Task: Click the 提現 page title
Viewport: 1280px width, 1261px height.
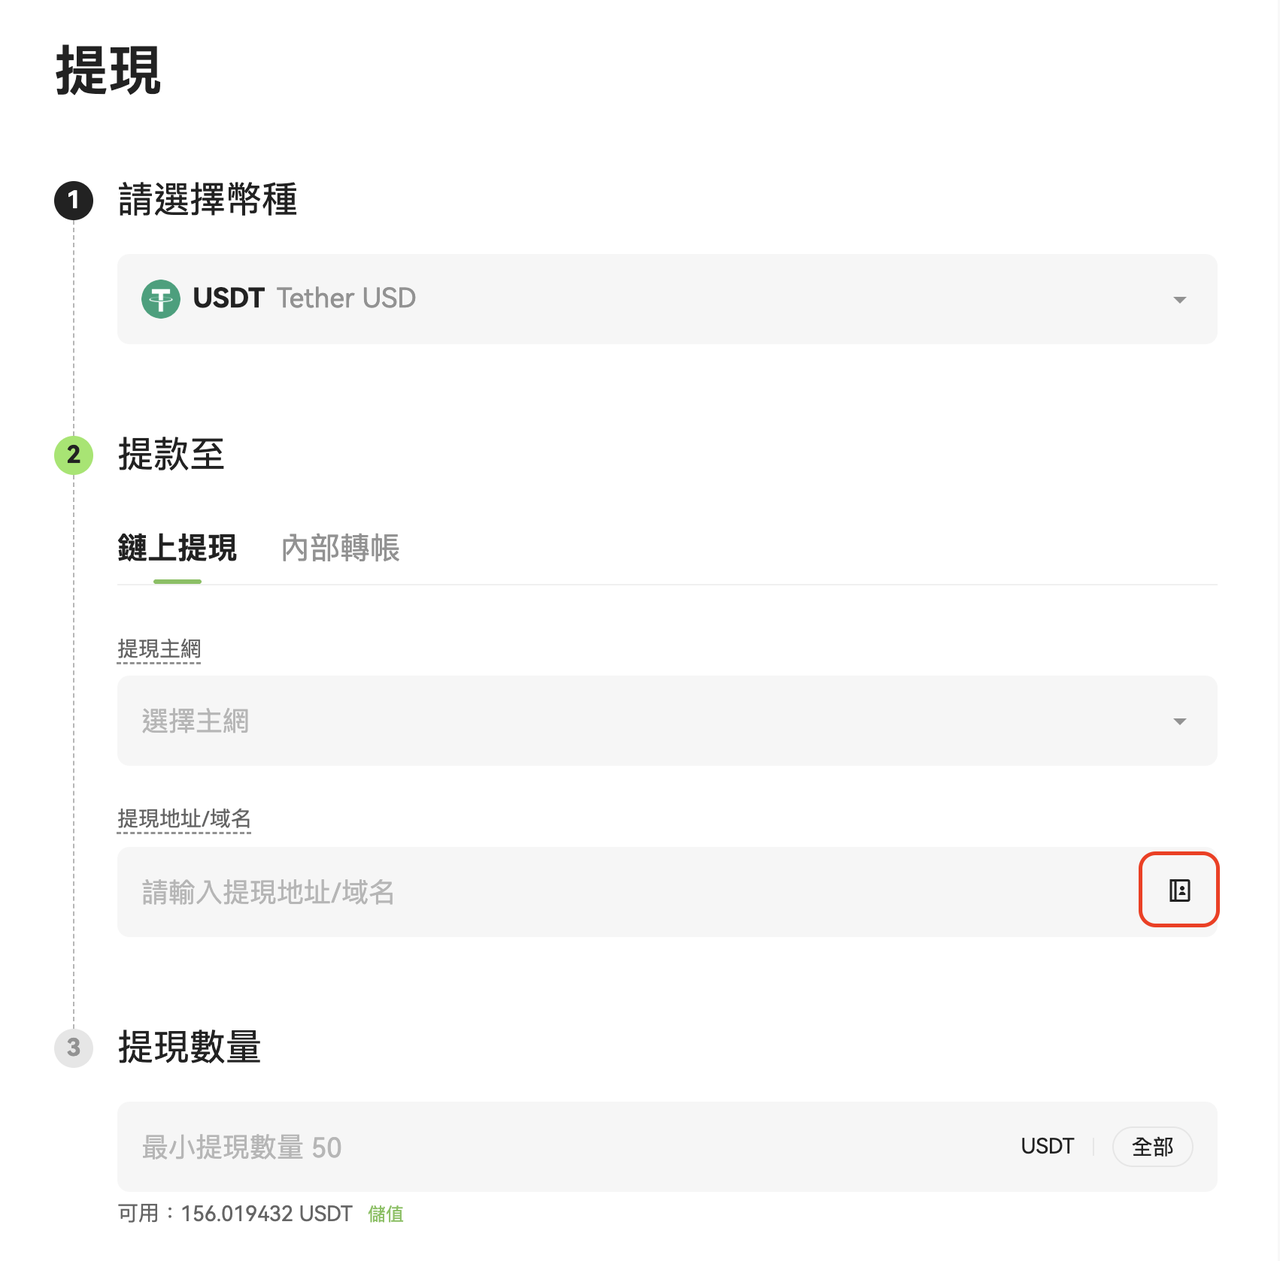Action: (x=108, y=71)
